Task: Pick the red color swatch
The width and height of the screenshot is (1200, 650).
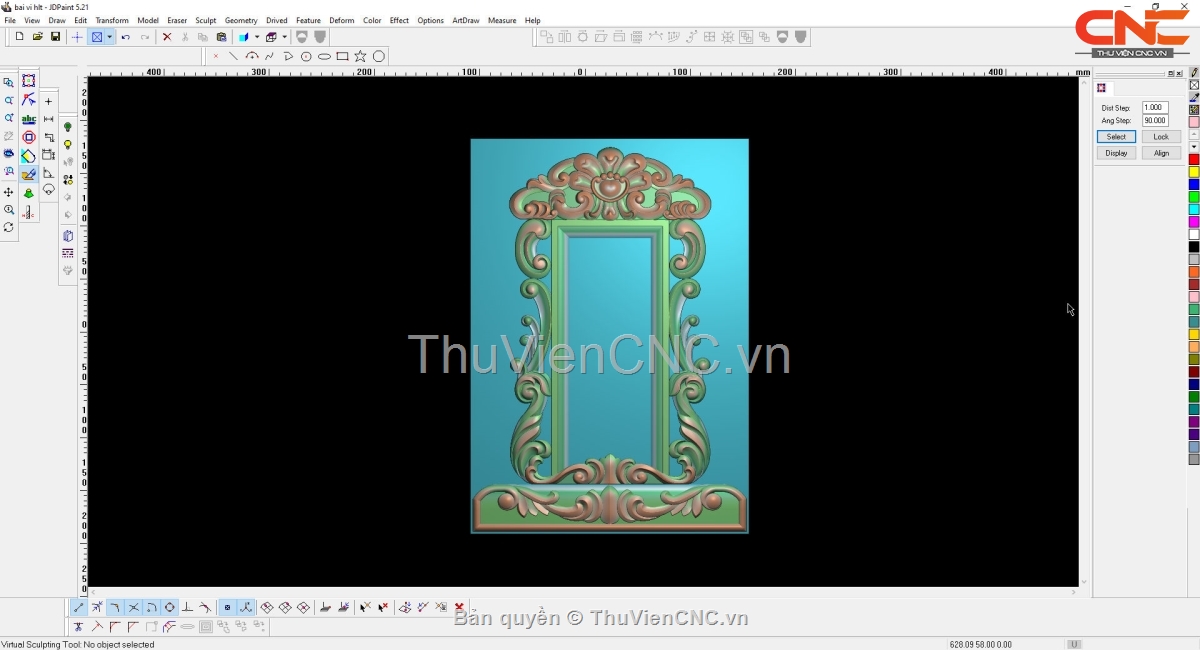Action: (x=1194, y=160)
